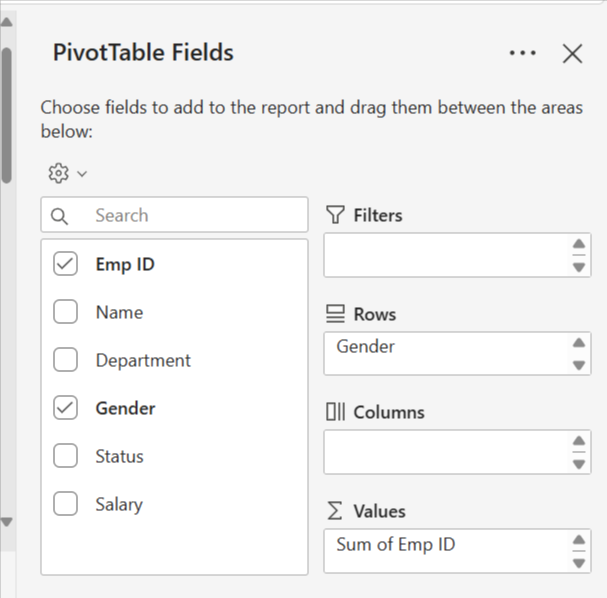Click the Filters funnel icon

(335, 215)
